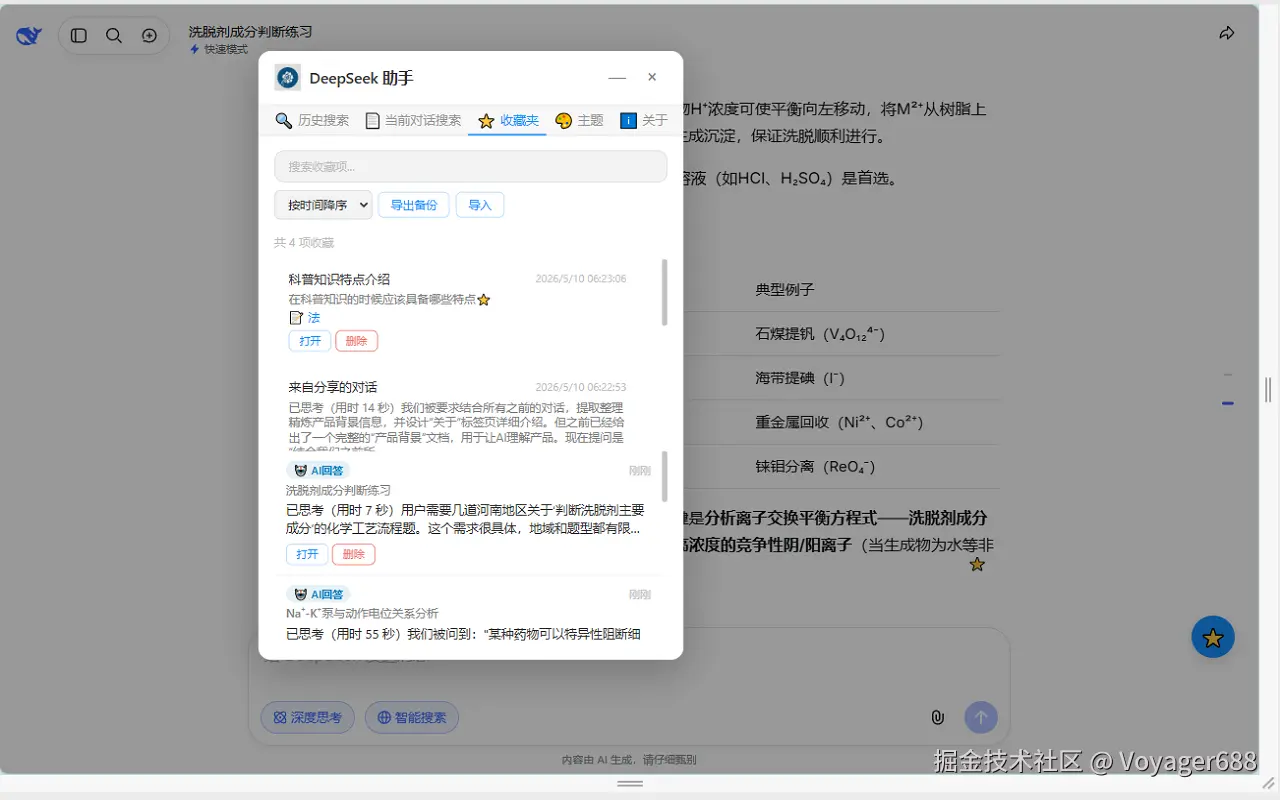Open the 主题 tab
This screenshot has height=800, width=1280.
[579, 120]
